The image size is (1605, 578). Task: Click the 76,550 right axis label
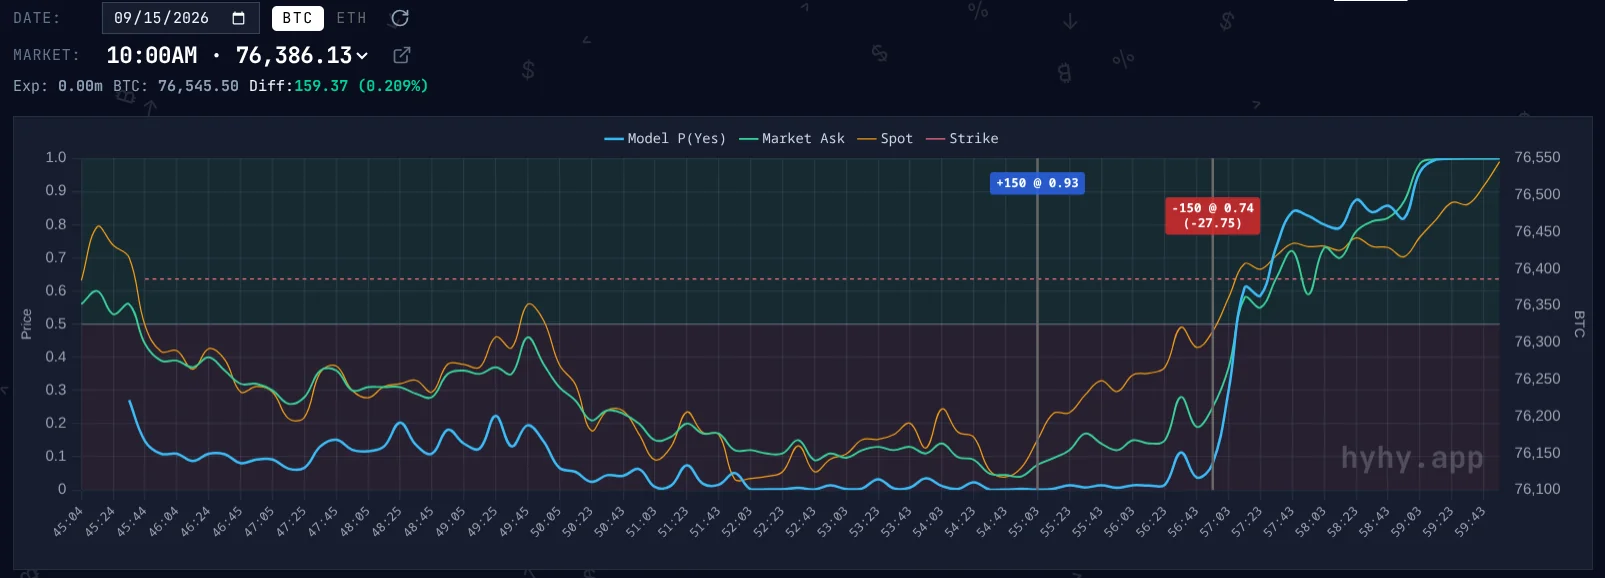1537,157
